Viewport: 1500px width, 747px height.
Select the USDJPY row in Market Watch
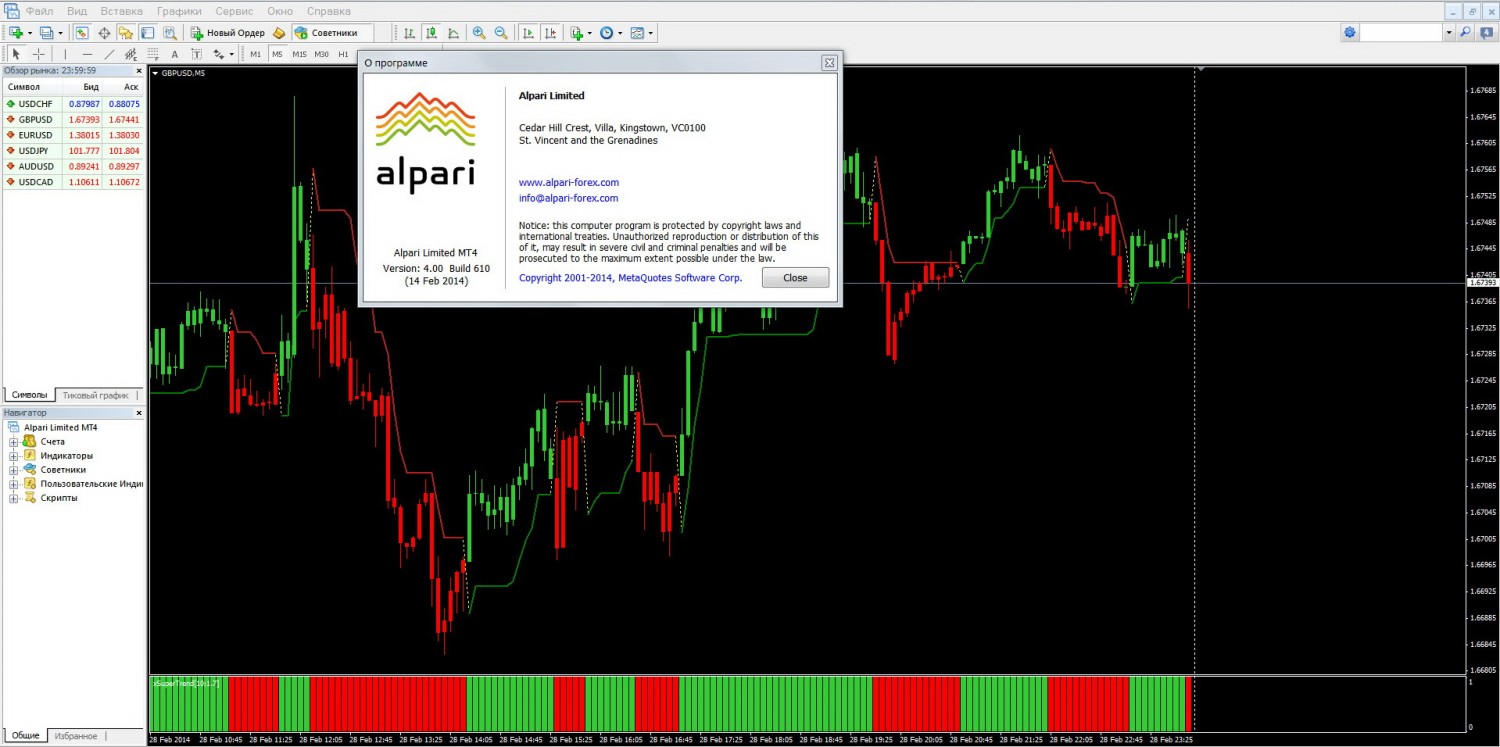tap(73, 151)
